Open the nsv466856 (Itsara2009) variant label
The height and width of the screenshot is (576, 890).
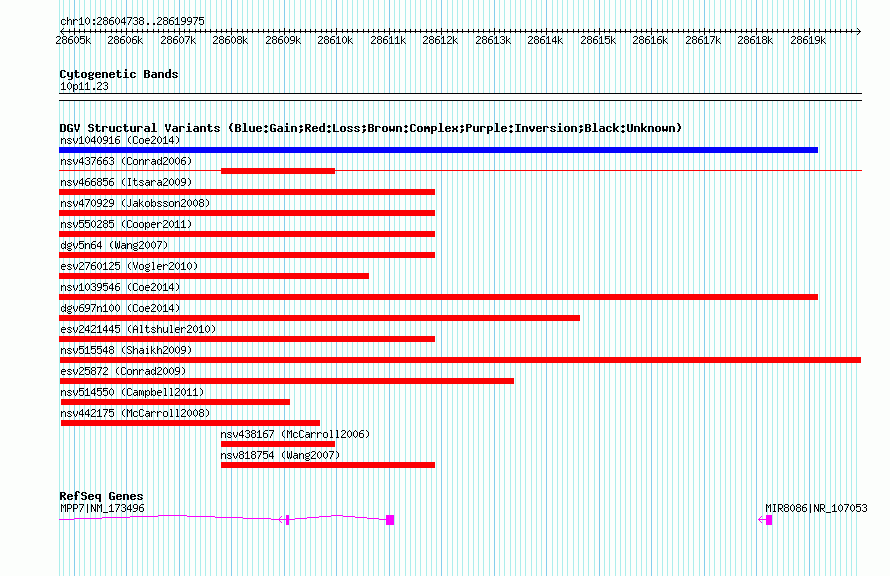(x=126, y=182)
